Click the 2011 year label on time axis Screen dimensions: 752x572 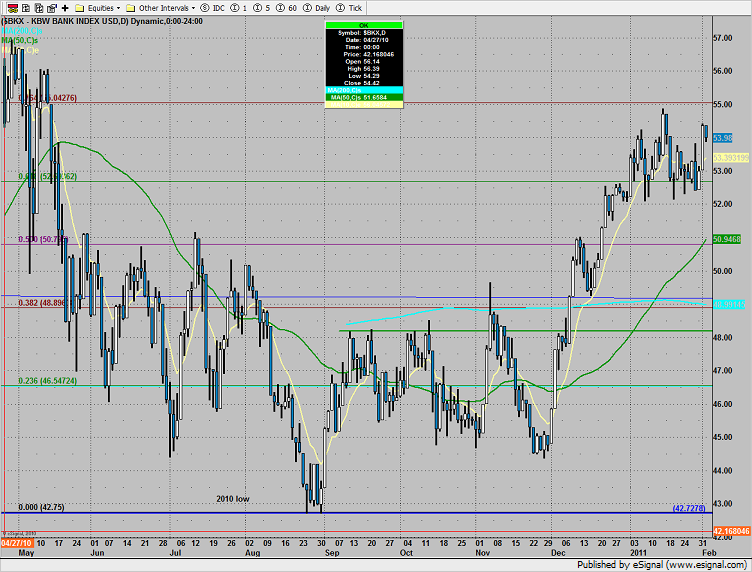click(638, 553)
